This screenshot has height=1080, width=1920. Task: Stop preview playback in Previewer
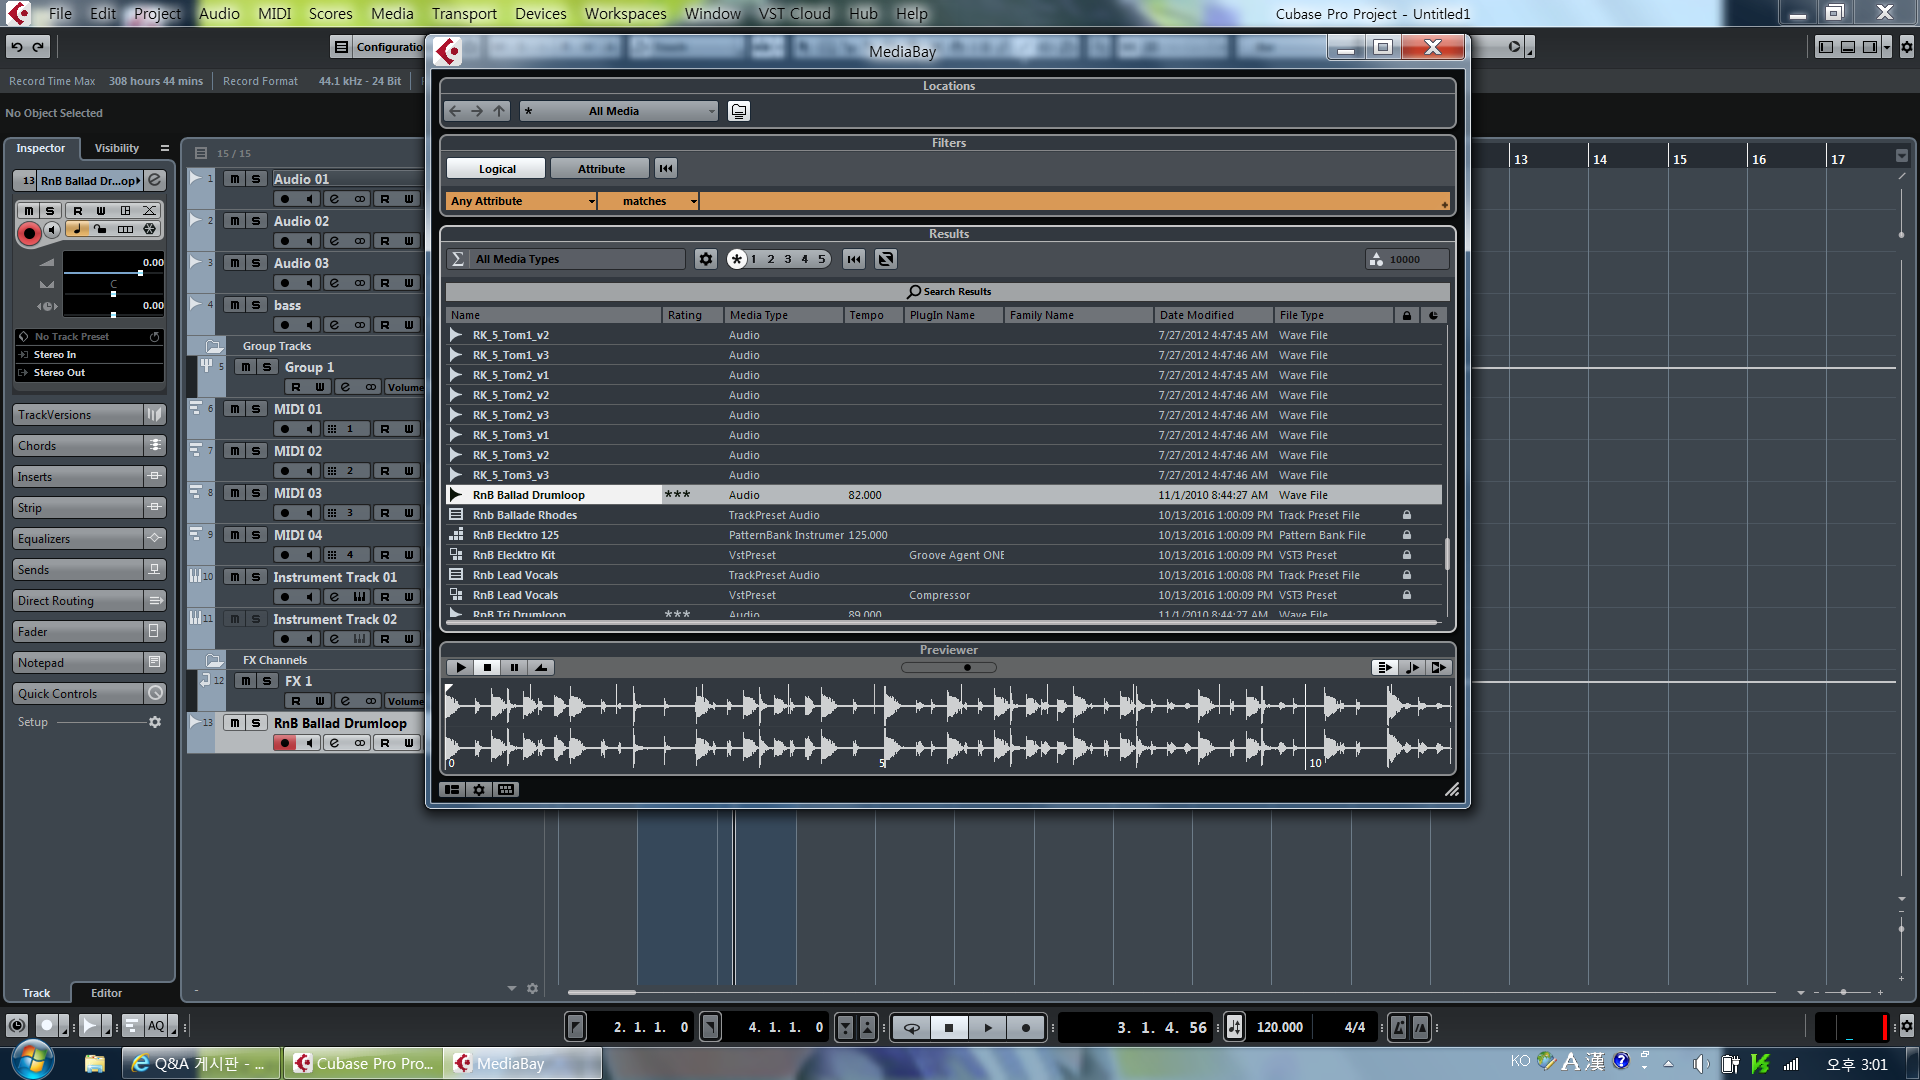coord(487,667)
